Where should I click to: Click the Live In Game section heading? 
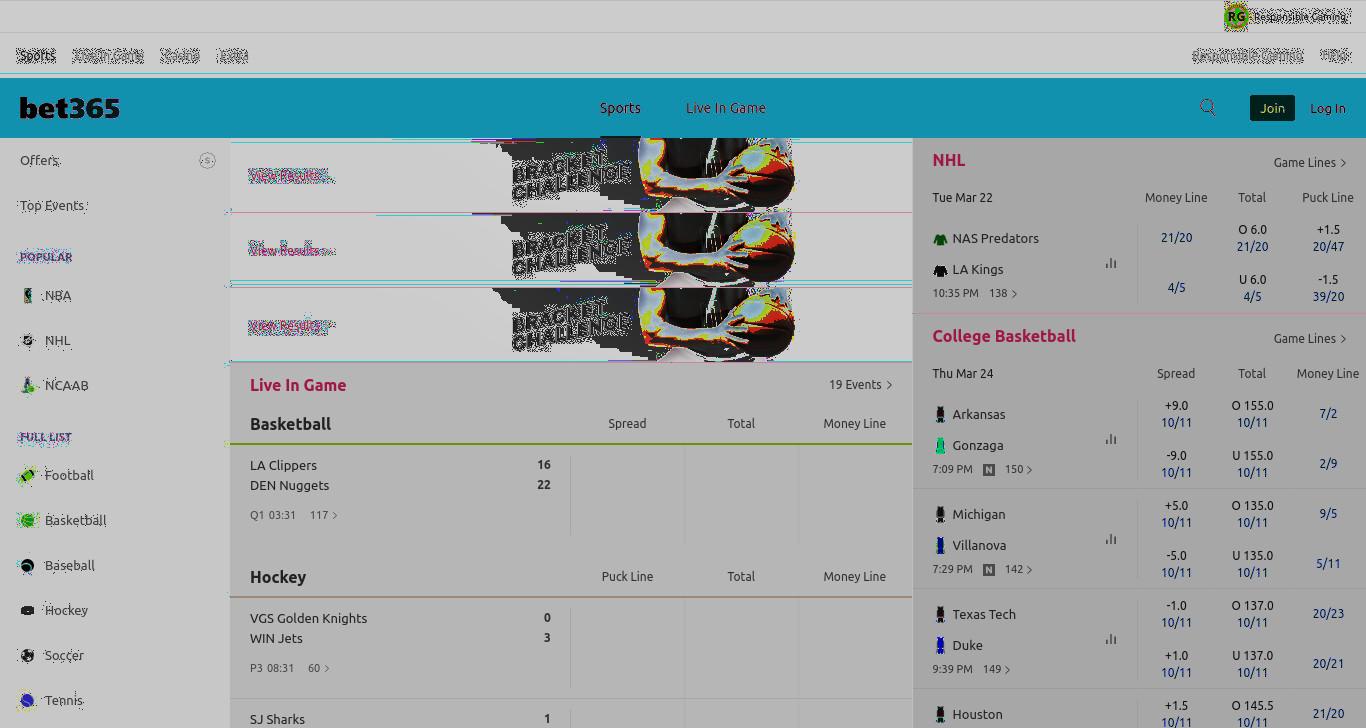pos(298,385)
